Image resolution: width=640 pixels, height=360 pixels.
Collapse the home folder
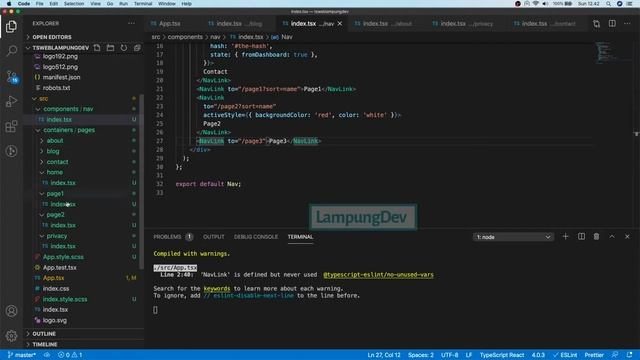(x=54, y=173)
